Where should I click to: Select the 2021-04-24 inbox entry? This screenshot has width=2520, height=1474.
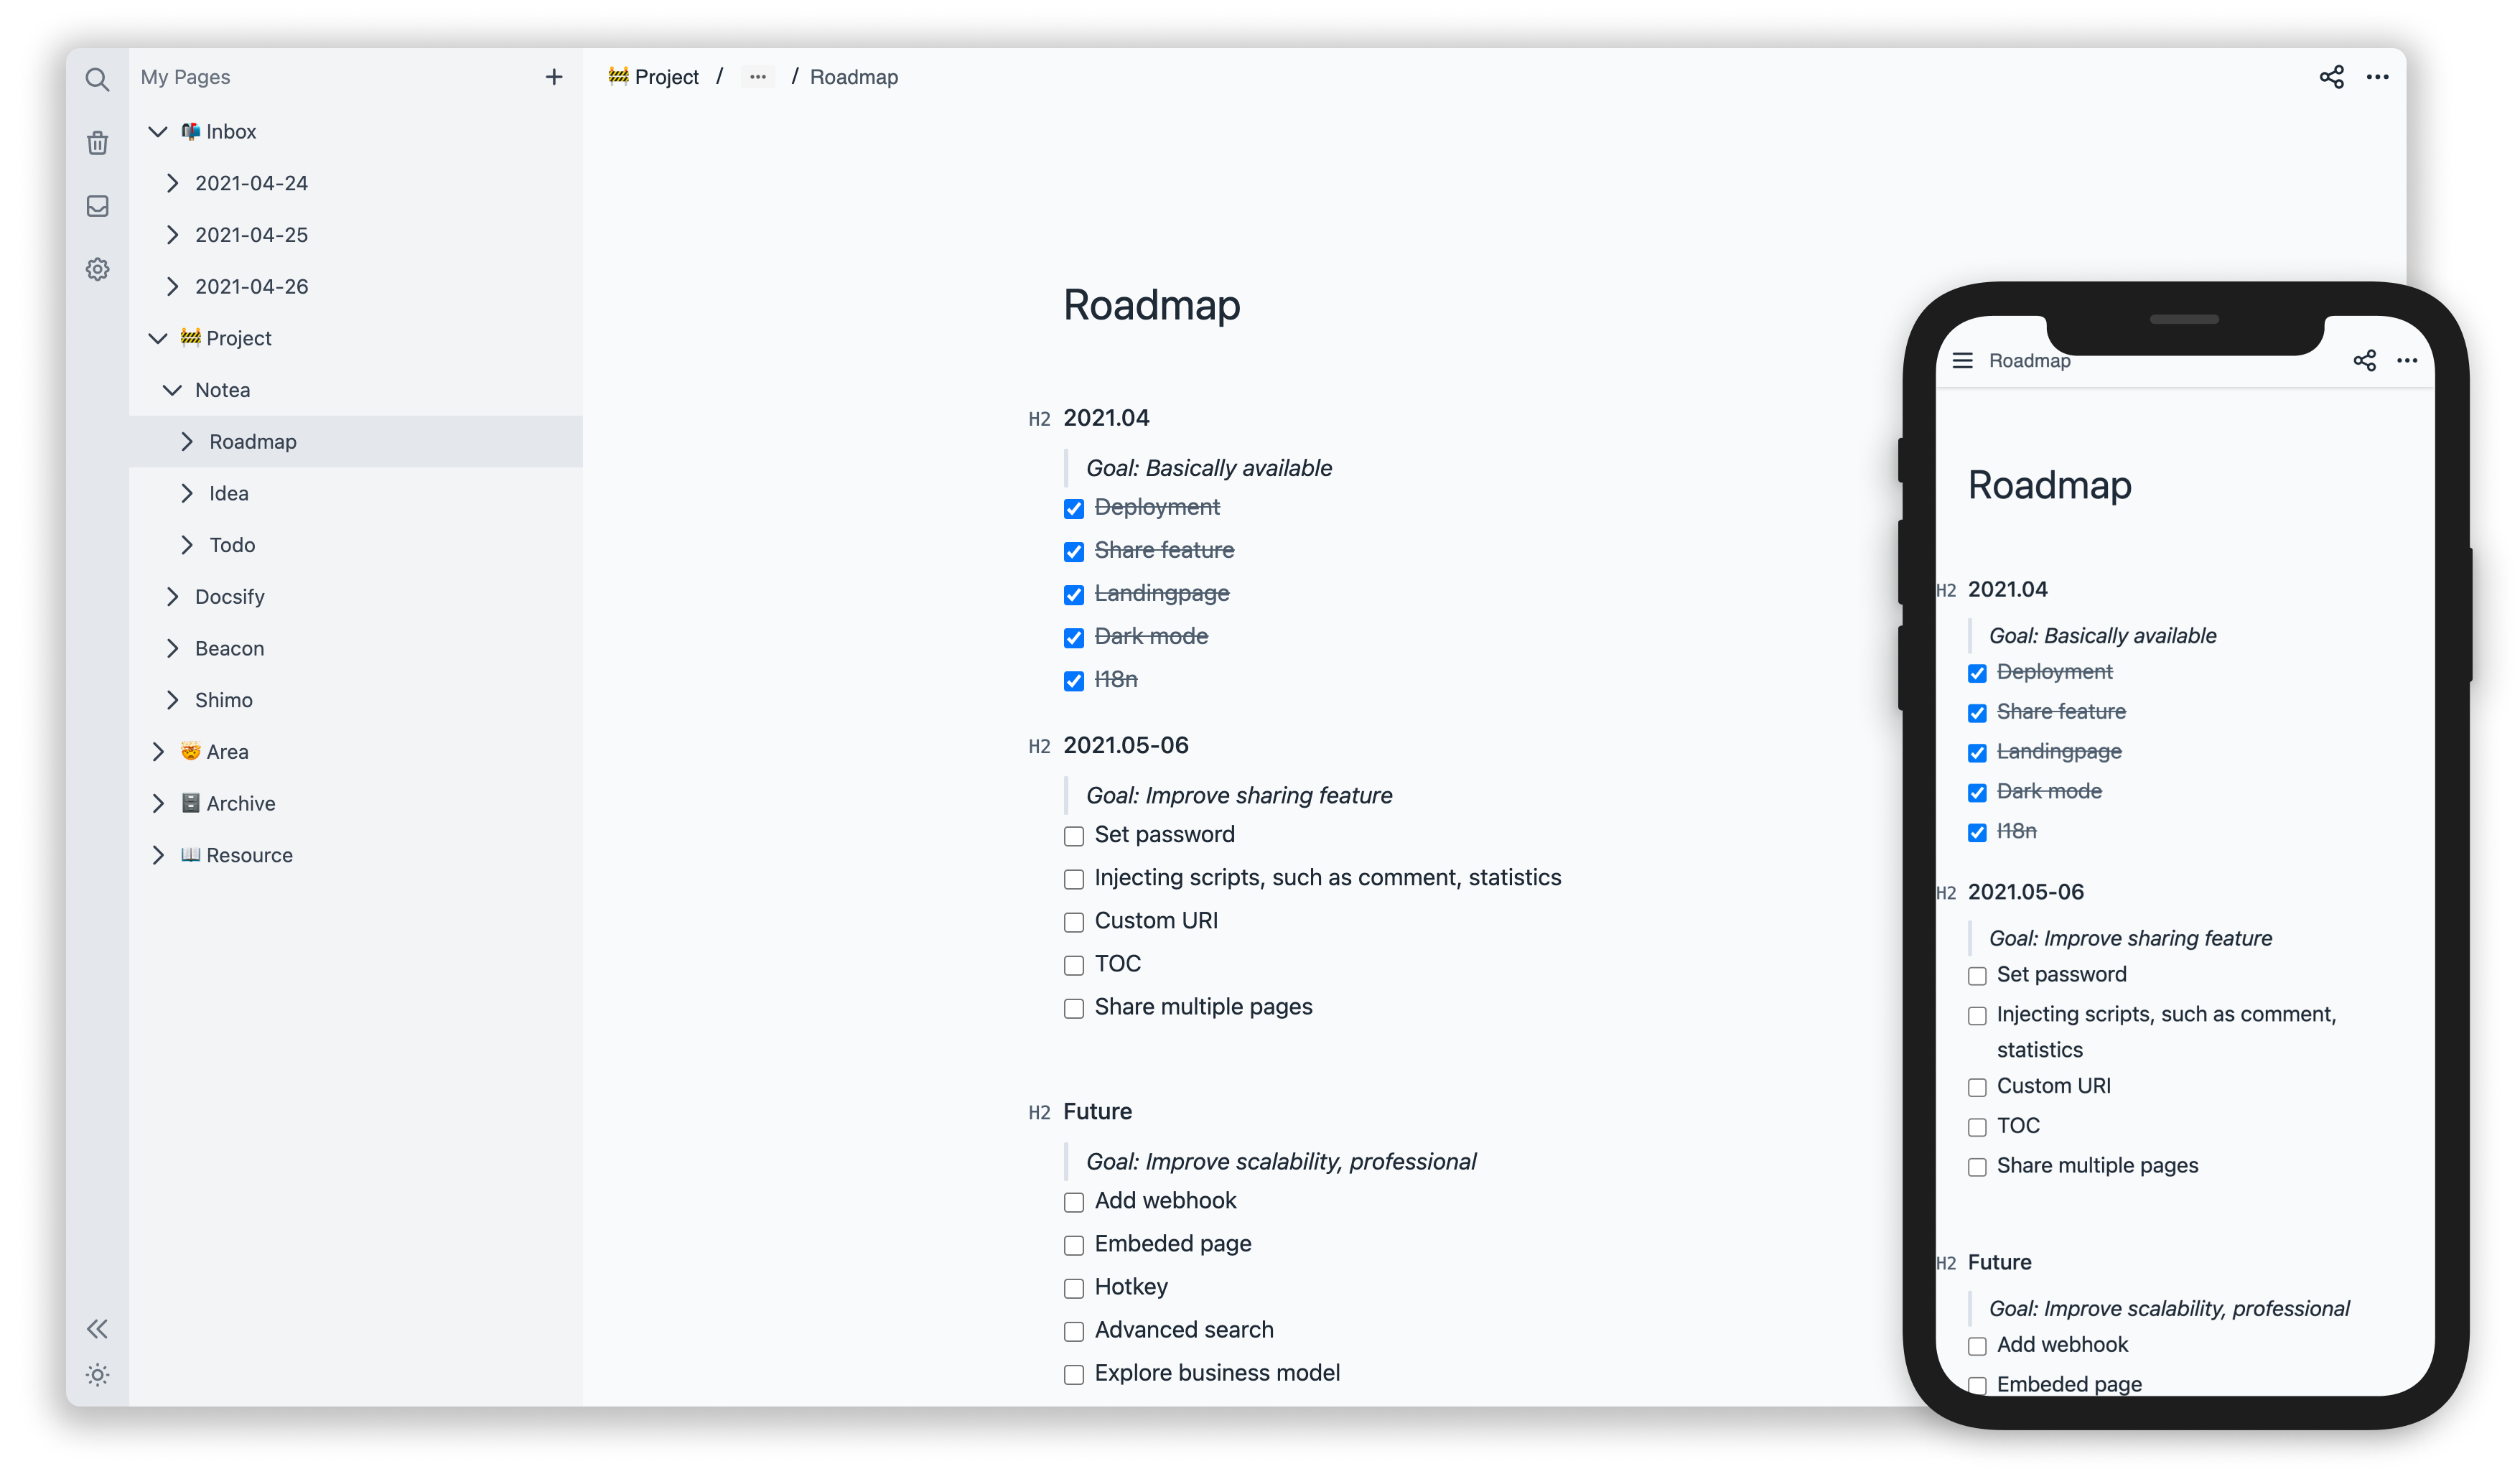pos(254,182)
